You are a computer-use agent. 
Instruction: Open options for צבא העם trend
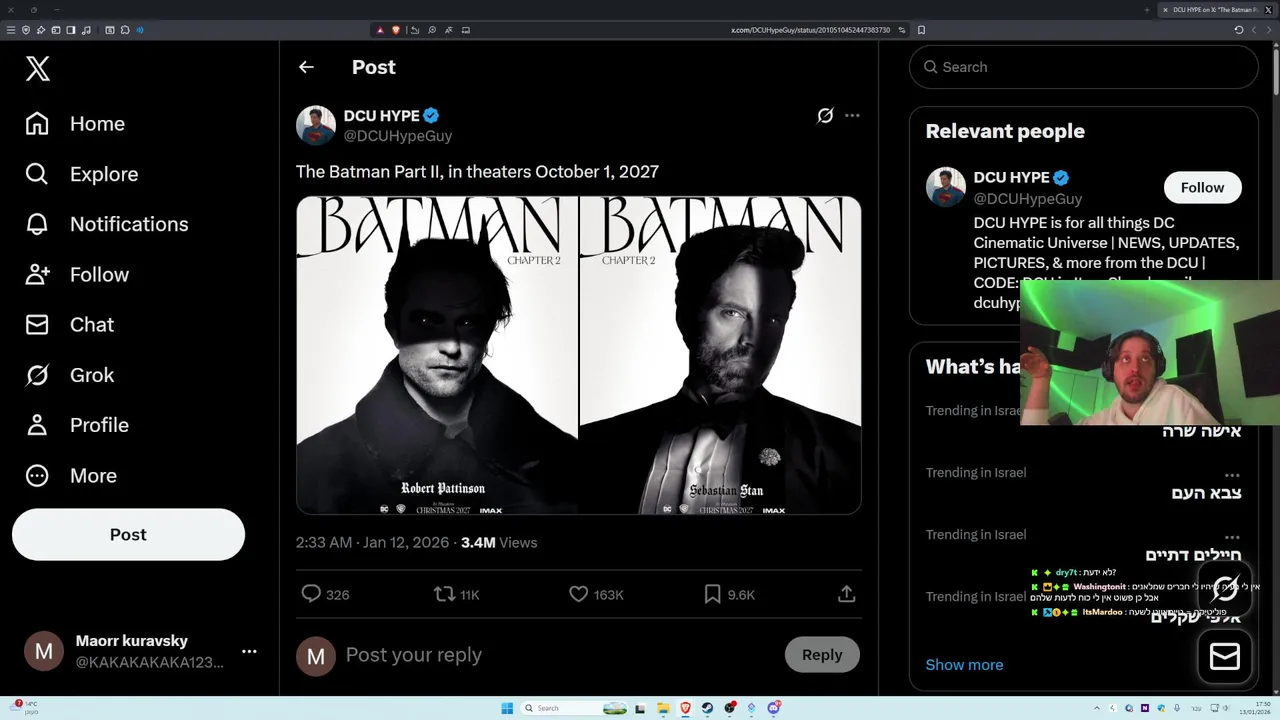pyautogui.click(x=1232, y=474)
